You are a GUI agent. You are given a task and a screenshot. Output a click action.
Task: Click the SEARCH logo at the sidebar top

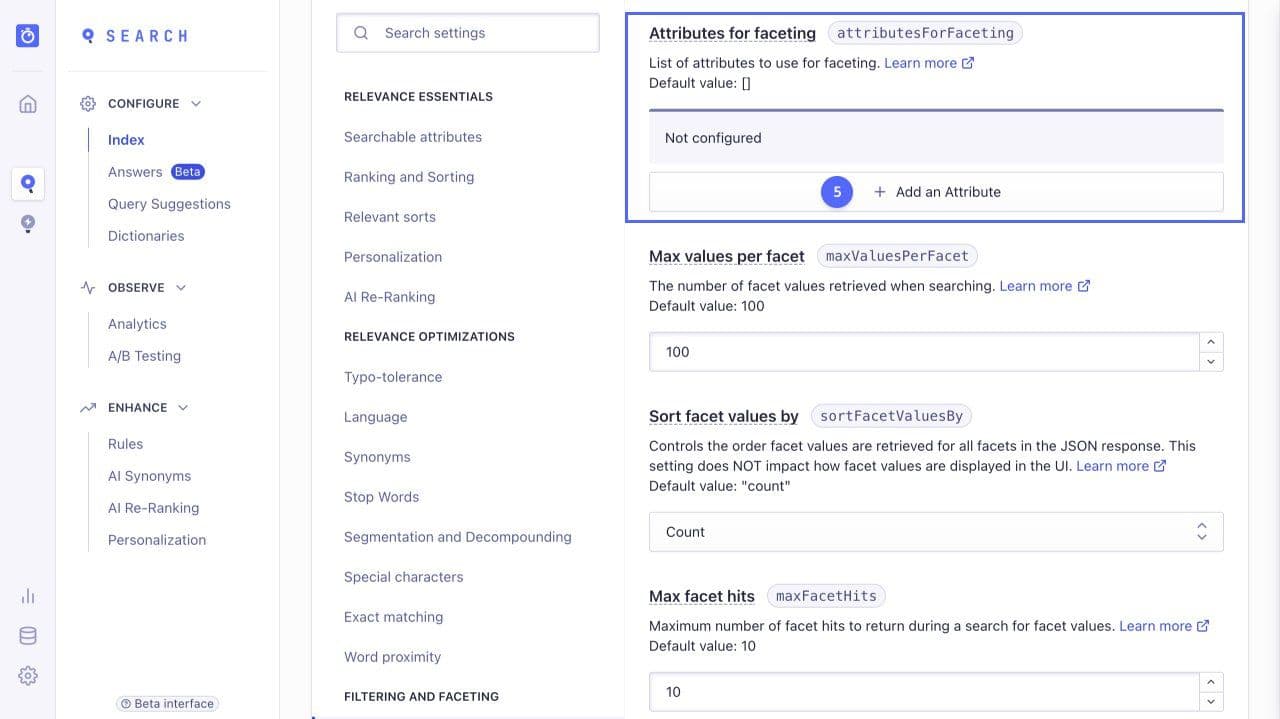tap(134, 36)
